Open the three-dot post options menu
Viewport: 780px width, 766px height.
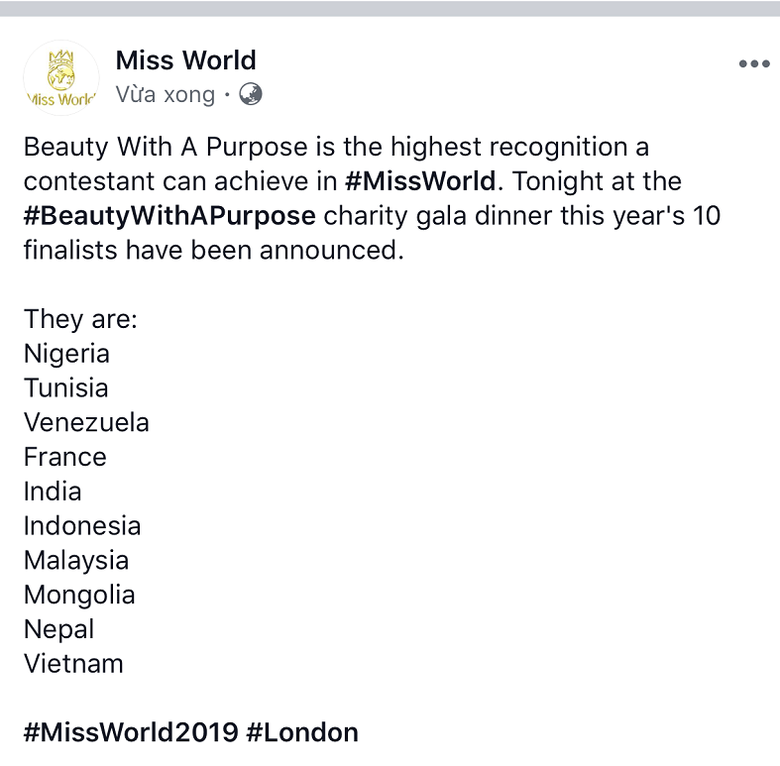tap(754, 64)
